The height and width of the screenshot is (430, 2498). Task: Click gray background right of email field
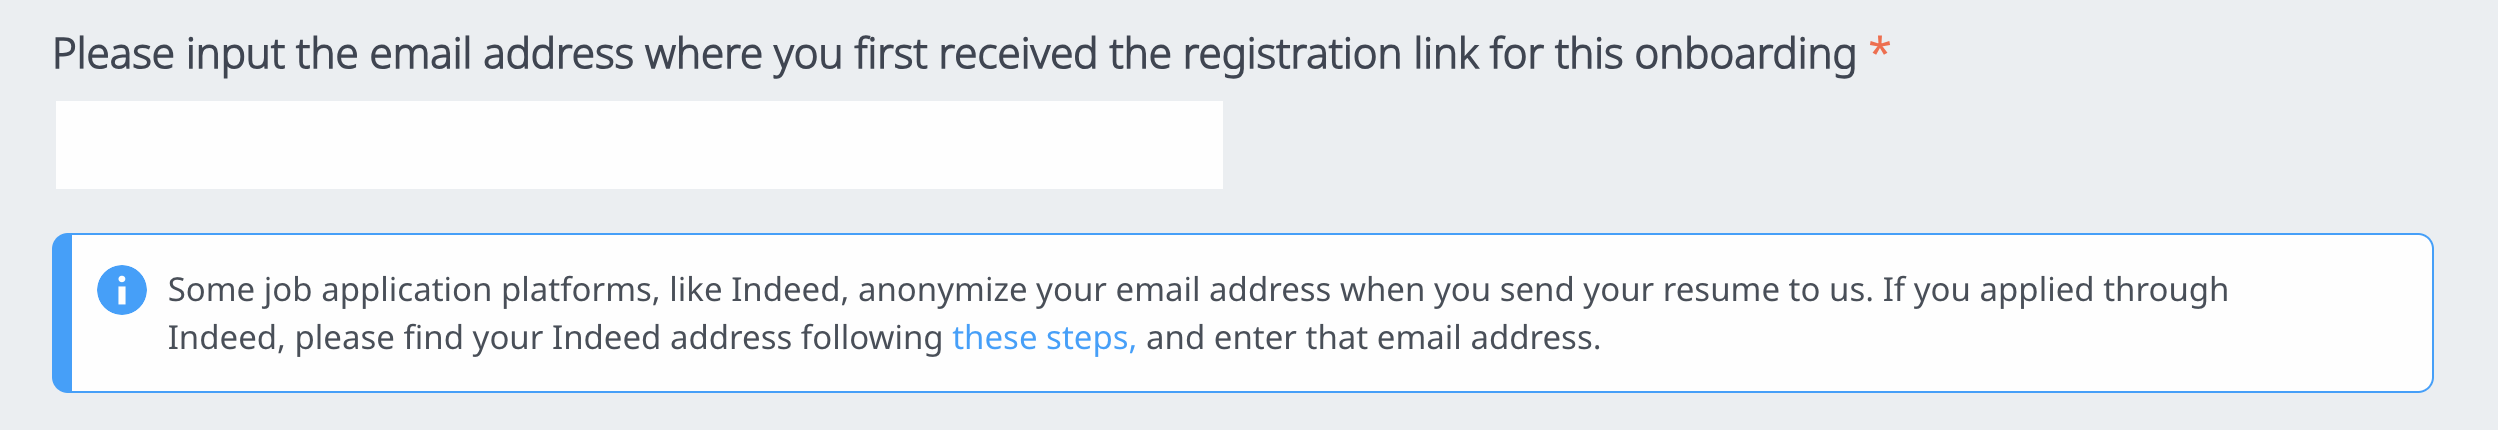pyautogui.click(x=1700, y=145)
